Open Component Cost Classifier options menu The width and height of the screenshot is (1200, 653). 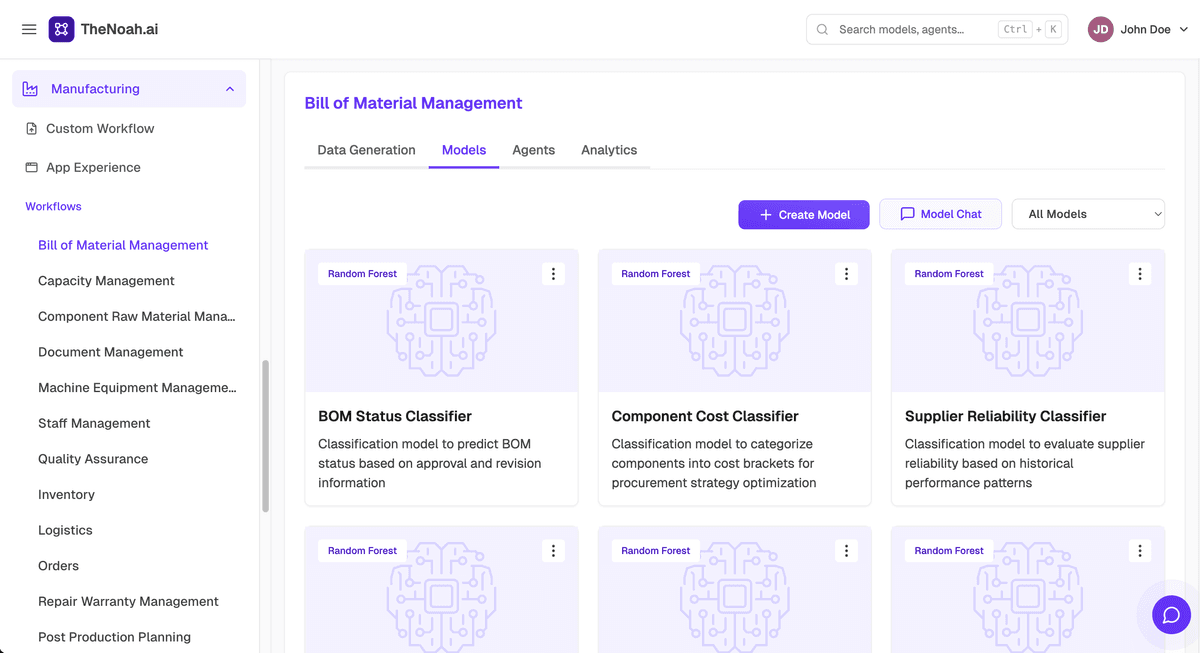tap(846, 274)
